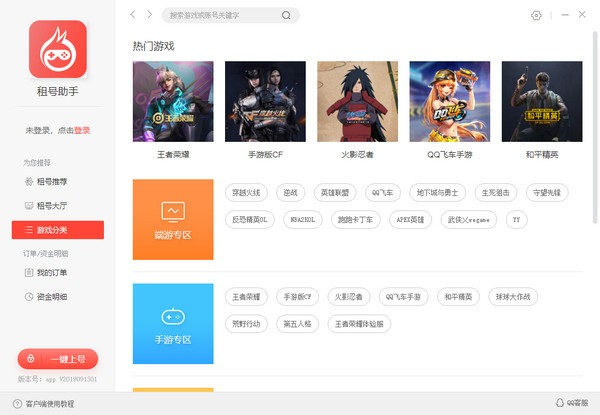Open the 火影忍者 game cover thumbnail
This screenshot has height=415, width=600.
(357, 101)
